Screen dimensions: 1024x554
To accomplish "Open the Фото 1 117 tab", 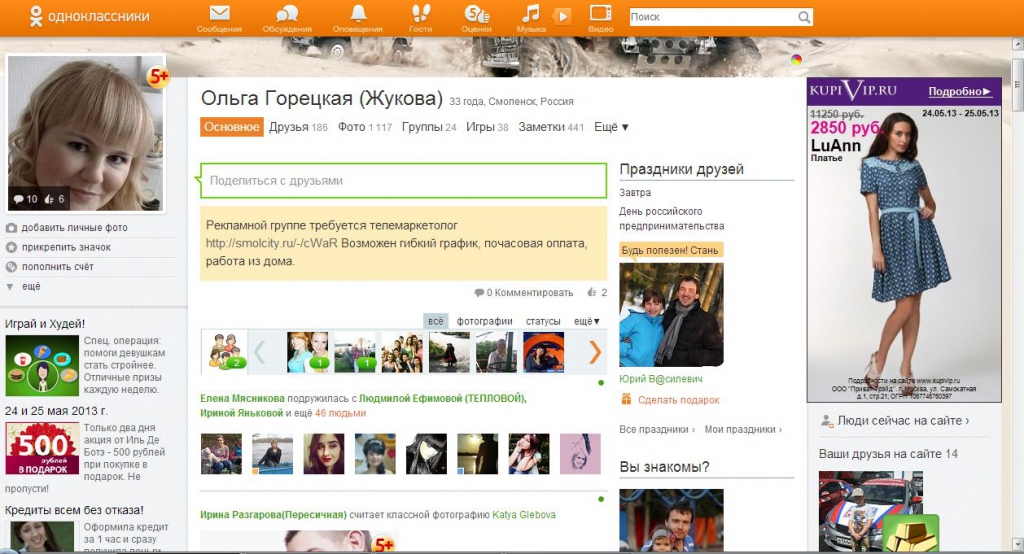I will (x=365, y=127).
